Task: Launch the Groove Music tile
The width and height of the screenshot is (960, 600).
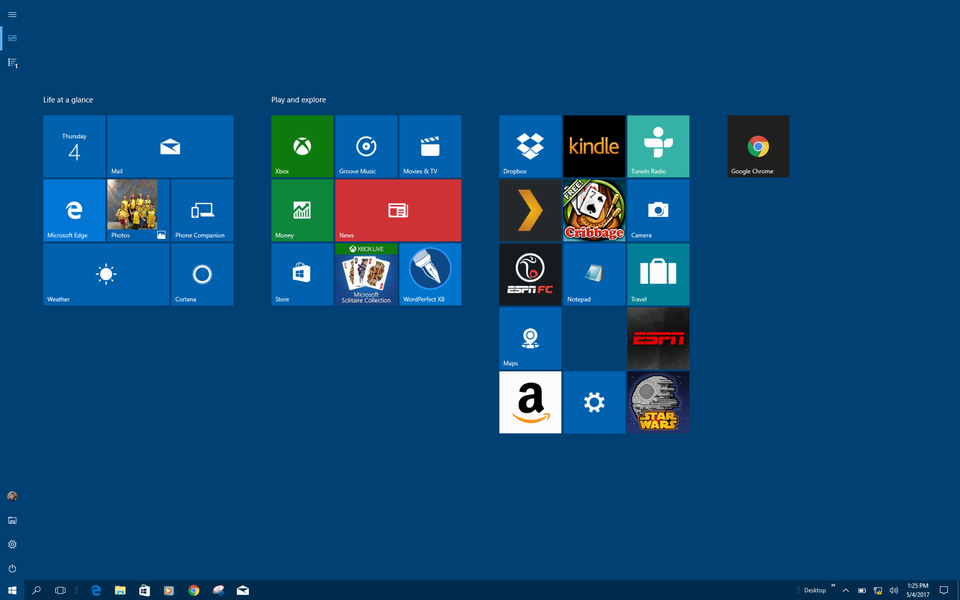Action: [366, 146]
